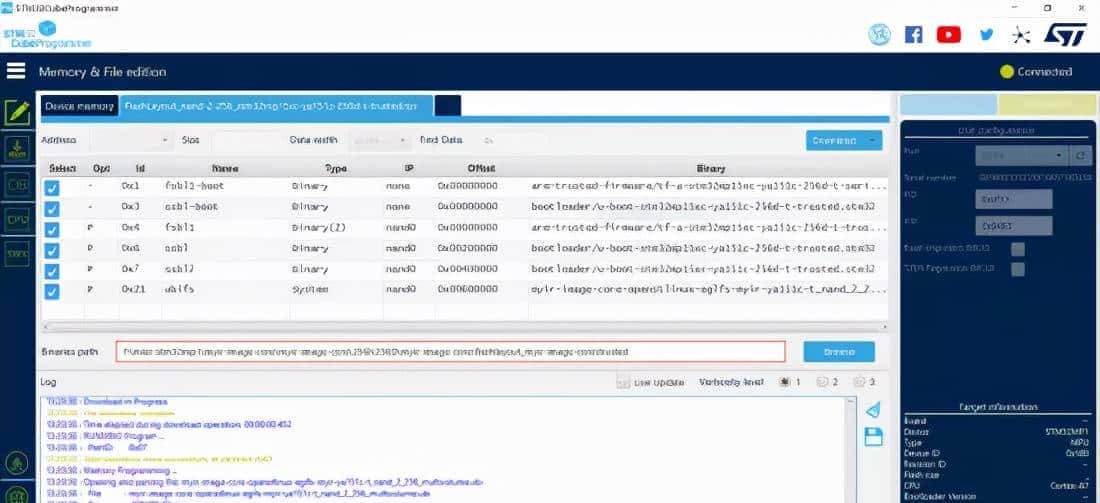The width and height of the screenshot is (1100, 503).
Task: Switch to the Device memory tab
Action: point(79,106)
